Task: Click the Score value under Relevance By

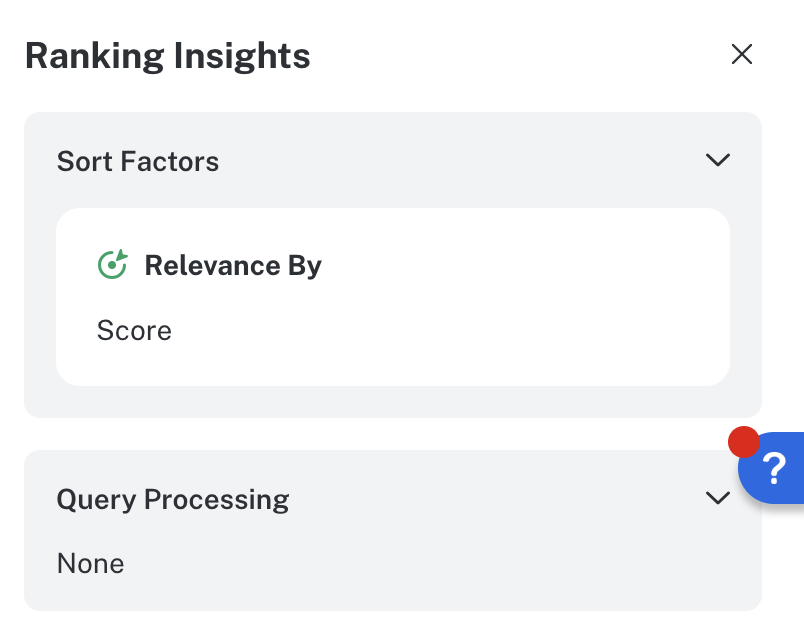Action: [x=134, y=330]
